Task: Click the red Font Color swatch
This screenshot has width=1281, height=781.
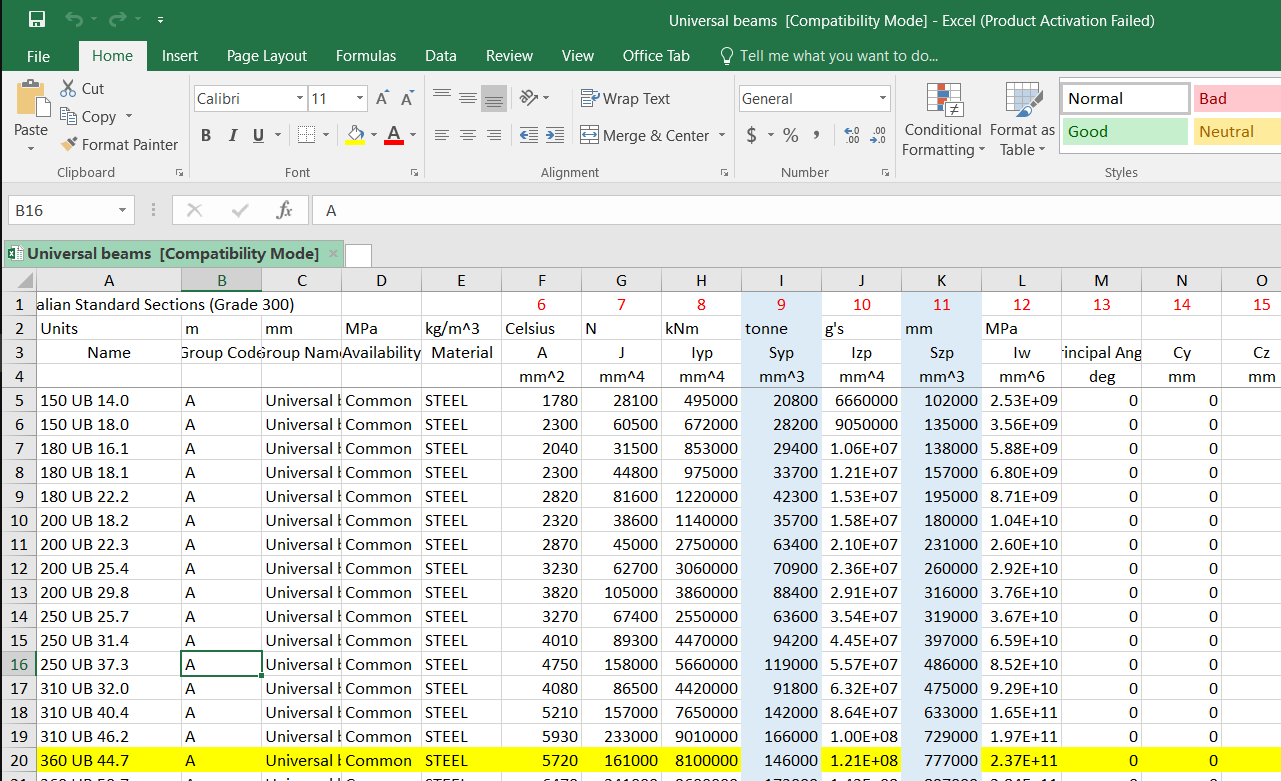Action: 392,143
